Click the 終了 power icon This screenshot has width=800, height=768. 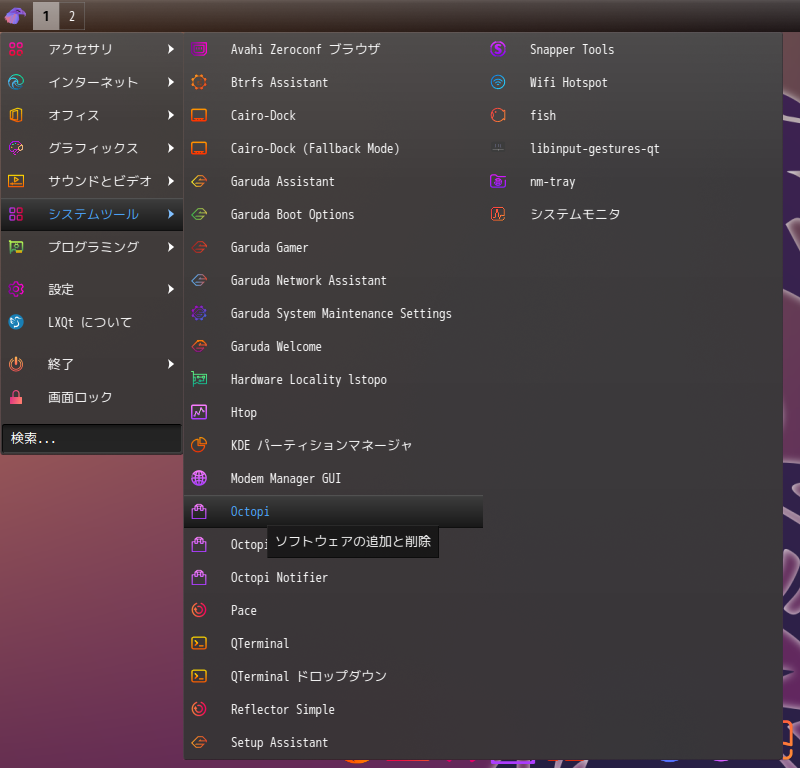click(16, 364)
